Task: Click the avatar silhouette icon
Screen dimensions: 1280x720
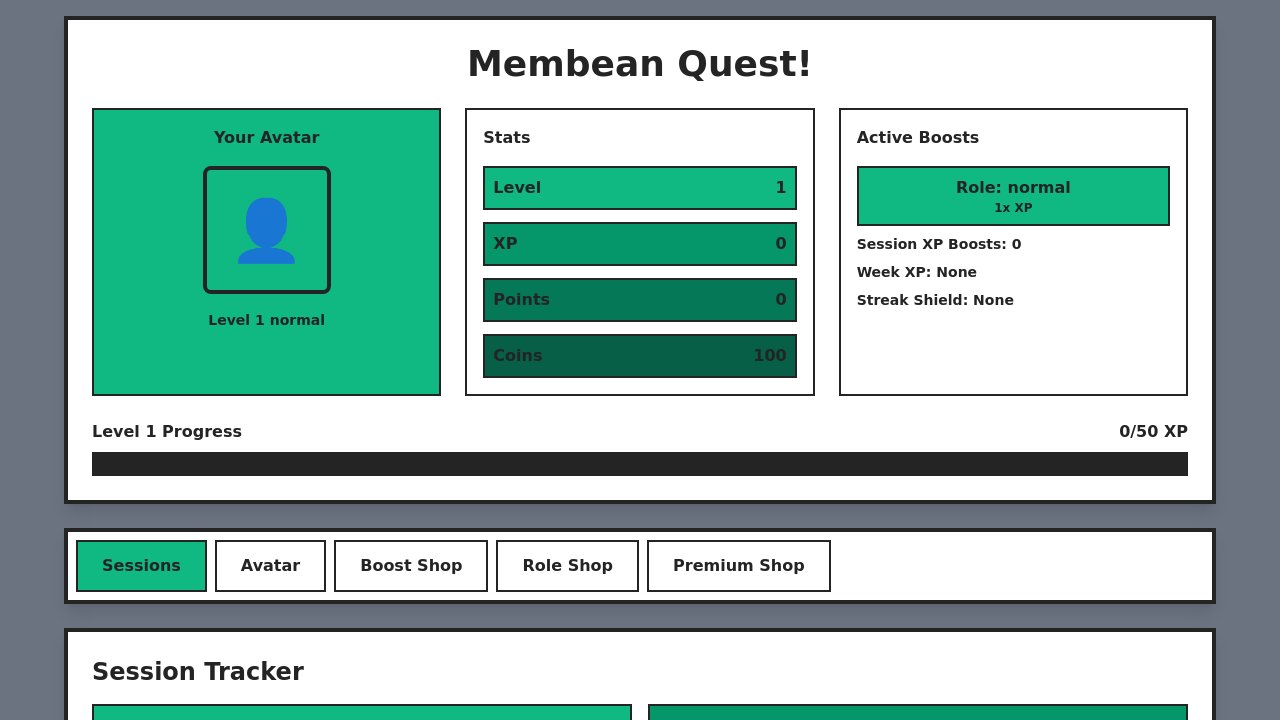Action: point(266,230)
